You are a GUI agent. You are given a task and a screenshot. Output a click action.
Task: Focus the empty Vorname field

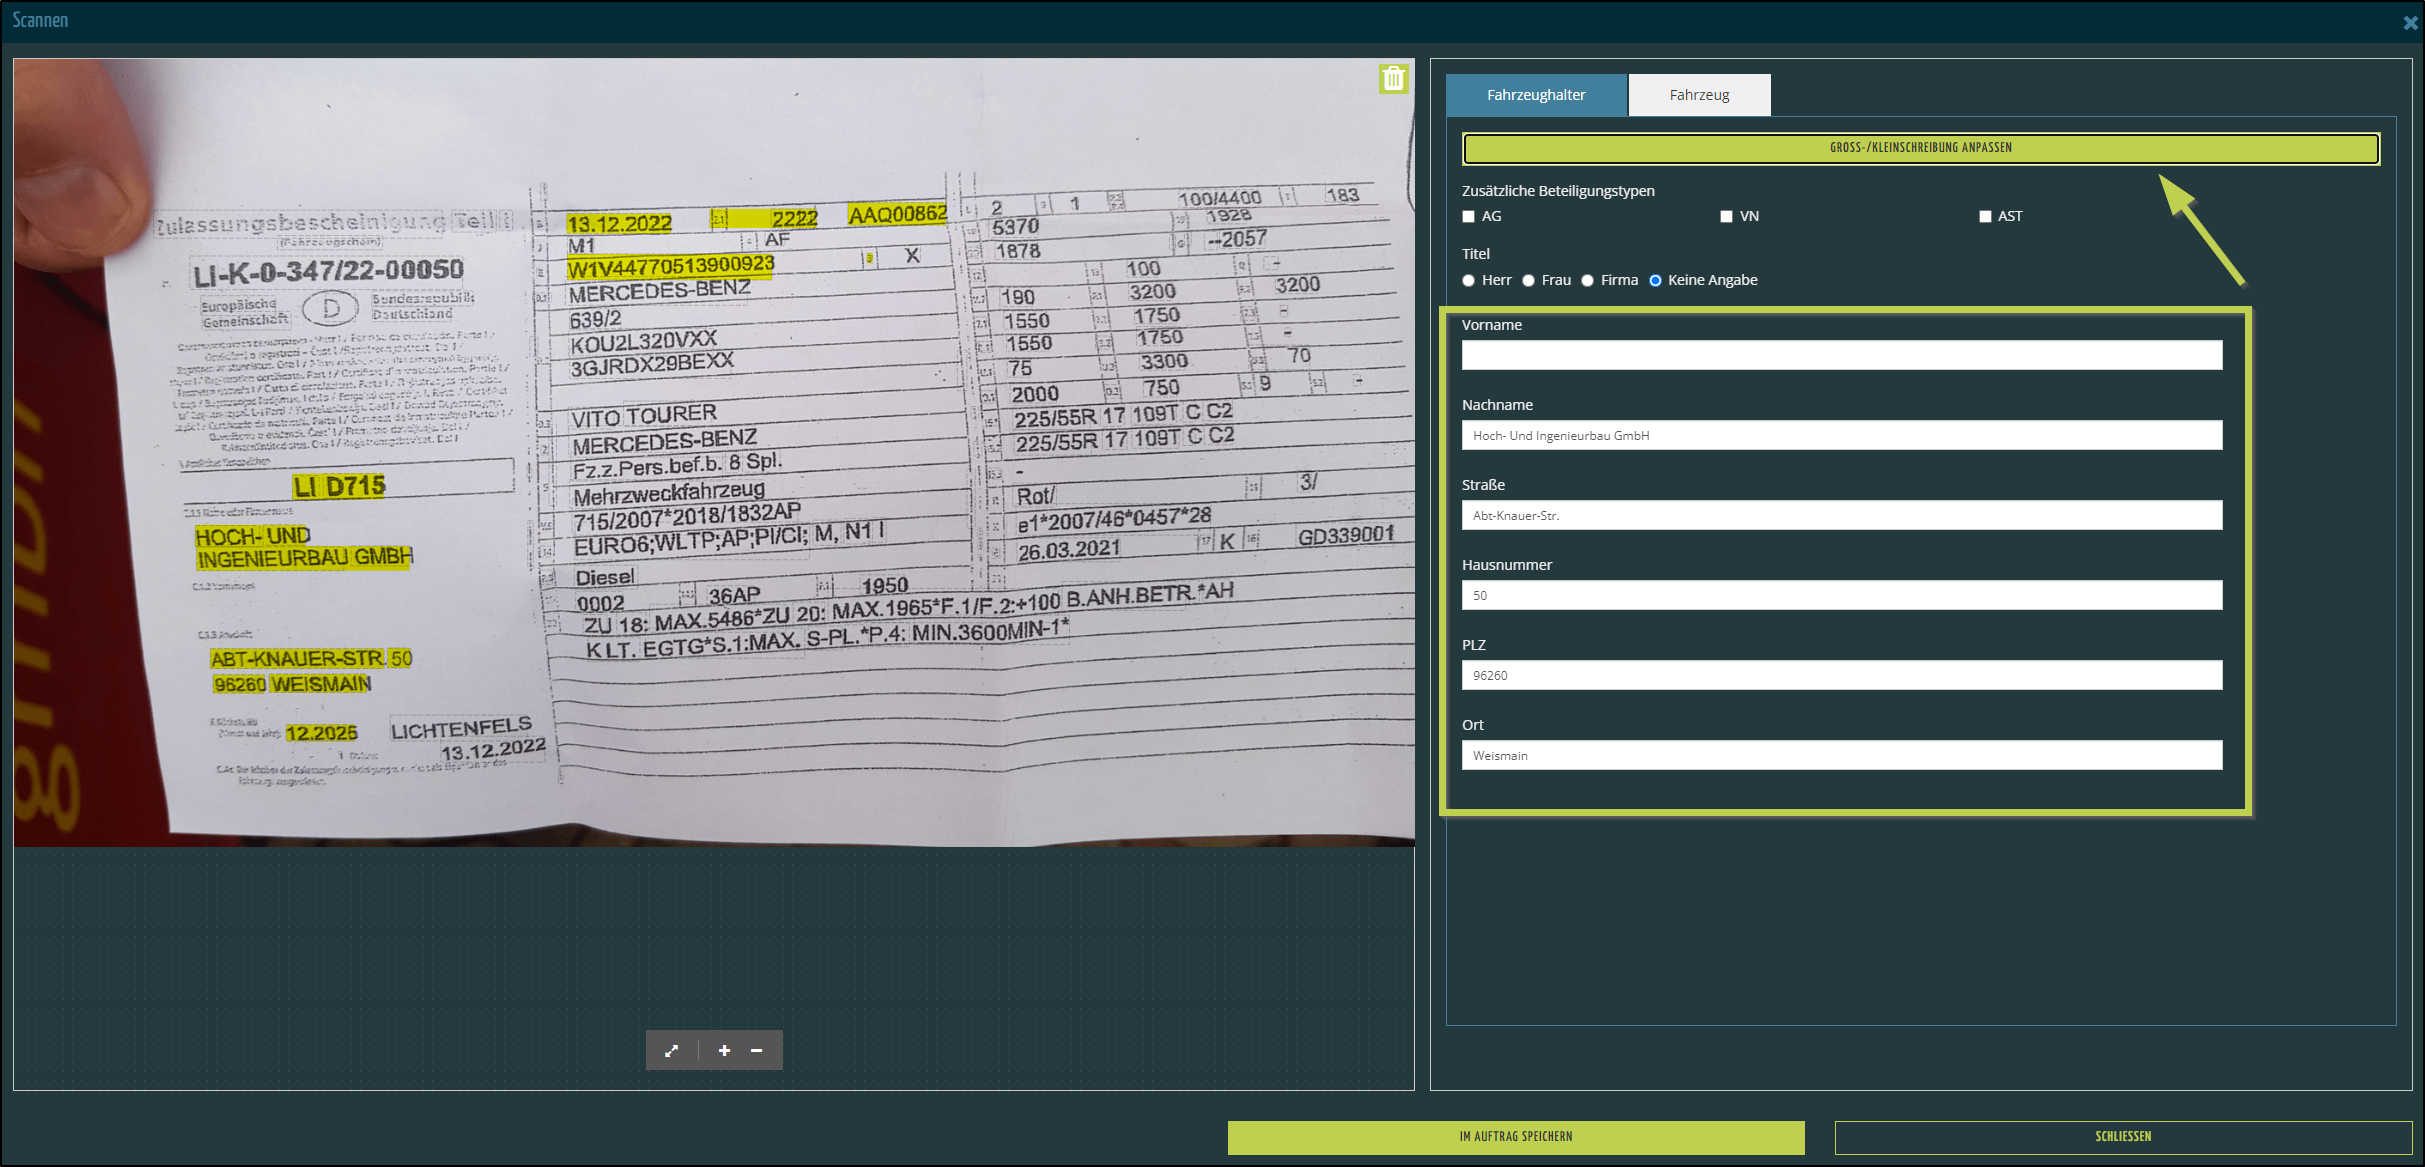click(x=1841, y=355)
